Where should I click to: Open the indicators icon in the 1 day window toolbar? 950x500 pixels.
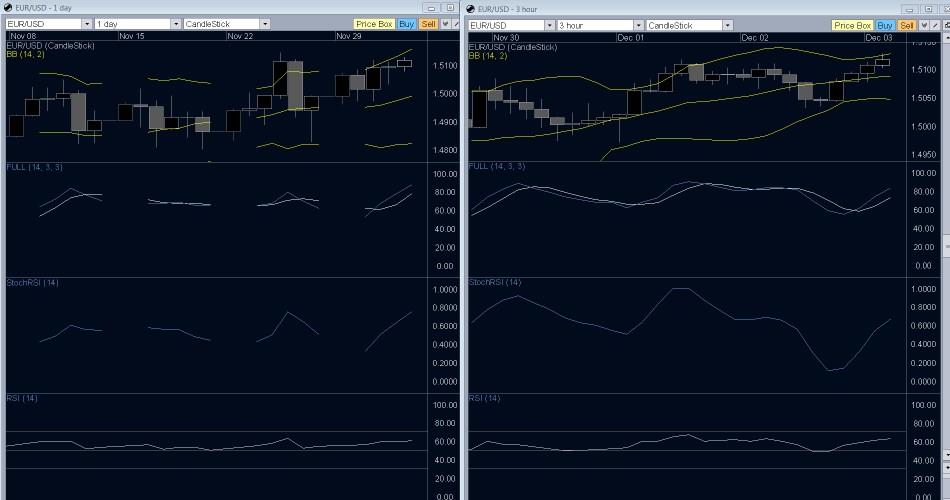click(446, 24)
